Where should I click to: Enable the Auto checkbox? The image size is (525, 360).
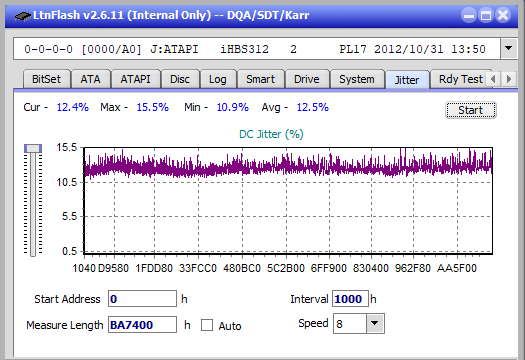point(207,325)
